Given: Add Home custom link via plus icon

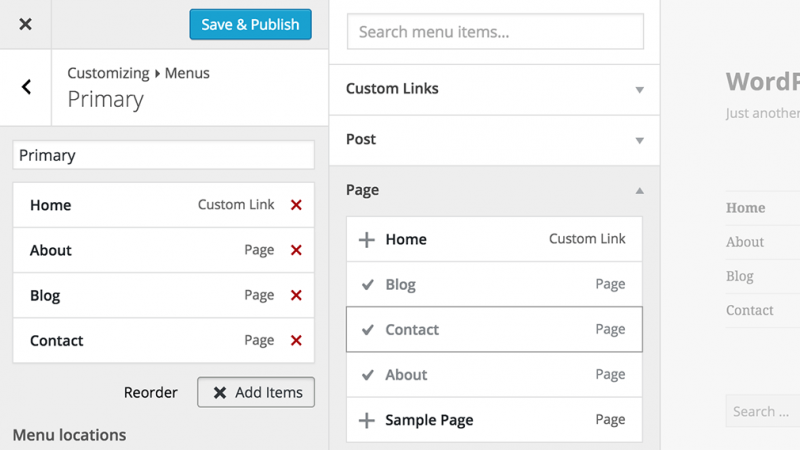Looking at the screenshot, I should [367, 239].
